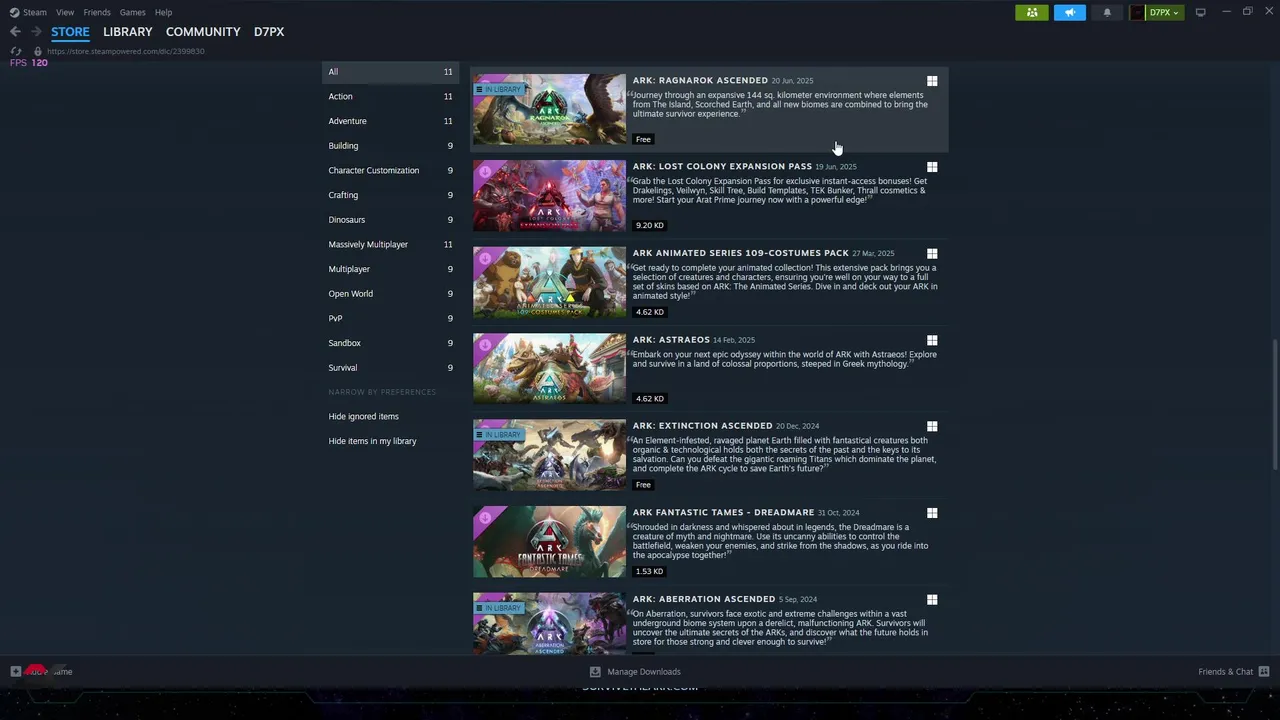The width and height of the screenshot is (1280, 720).
Task: Open the Help menu
Action: 163,12
